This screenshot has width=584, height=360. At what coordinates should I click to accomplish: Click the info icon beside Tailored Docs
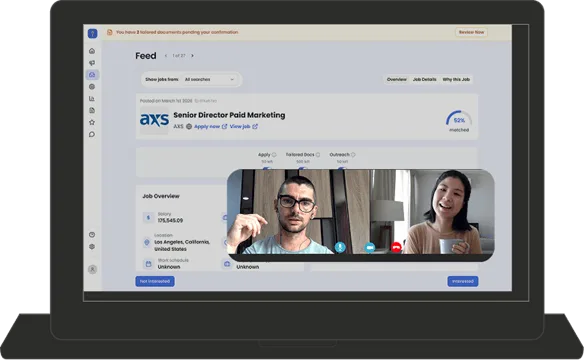click(x=318, y=154)
